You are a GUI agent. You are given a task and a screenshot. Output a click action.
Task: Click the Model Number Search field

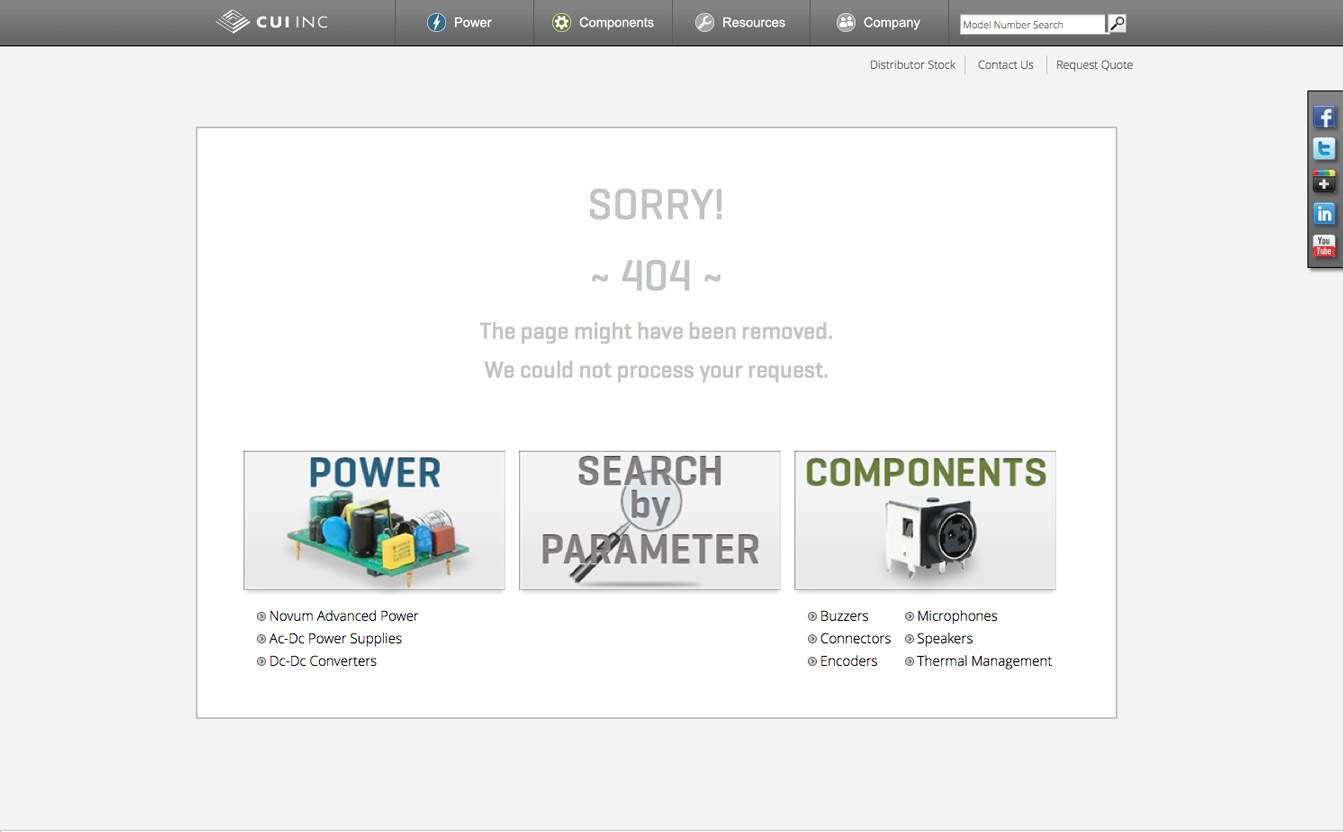[x=1032, y=24]
